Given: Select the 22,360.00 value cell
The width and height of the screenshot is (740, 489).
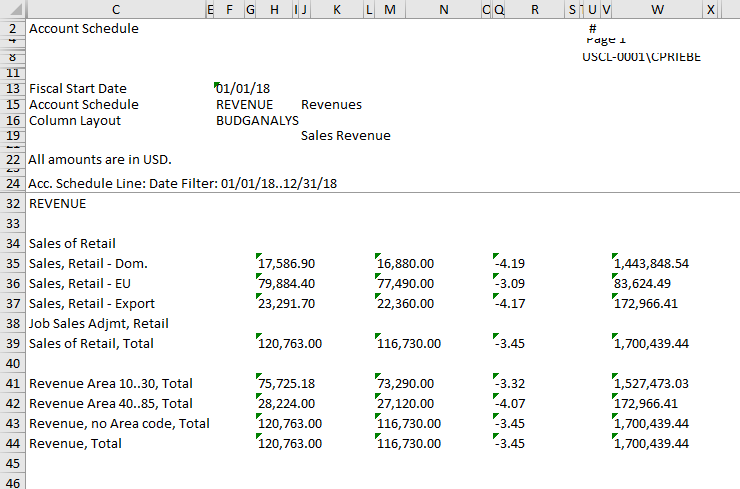Looking at the screenshot, I should pos(406,304).
